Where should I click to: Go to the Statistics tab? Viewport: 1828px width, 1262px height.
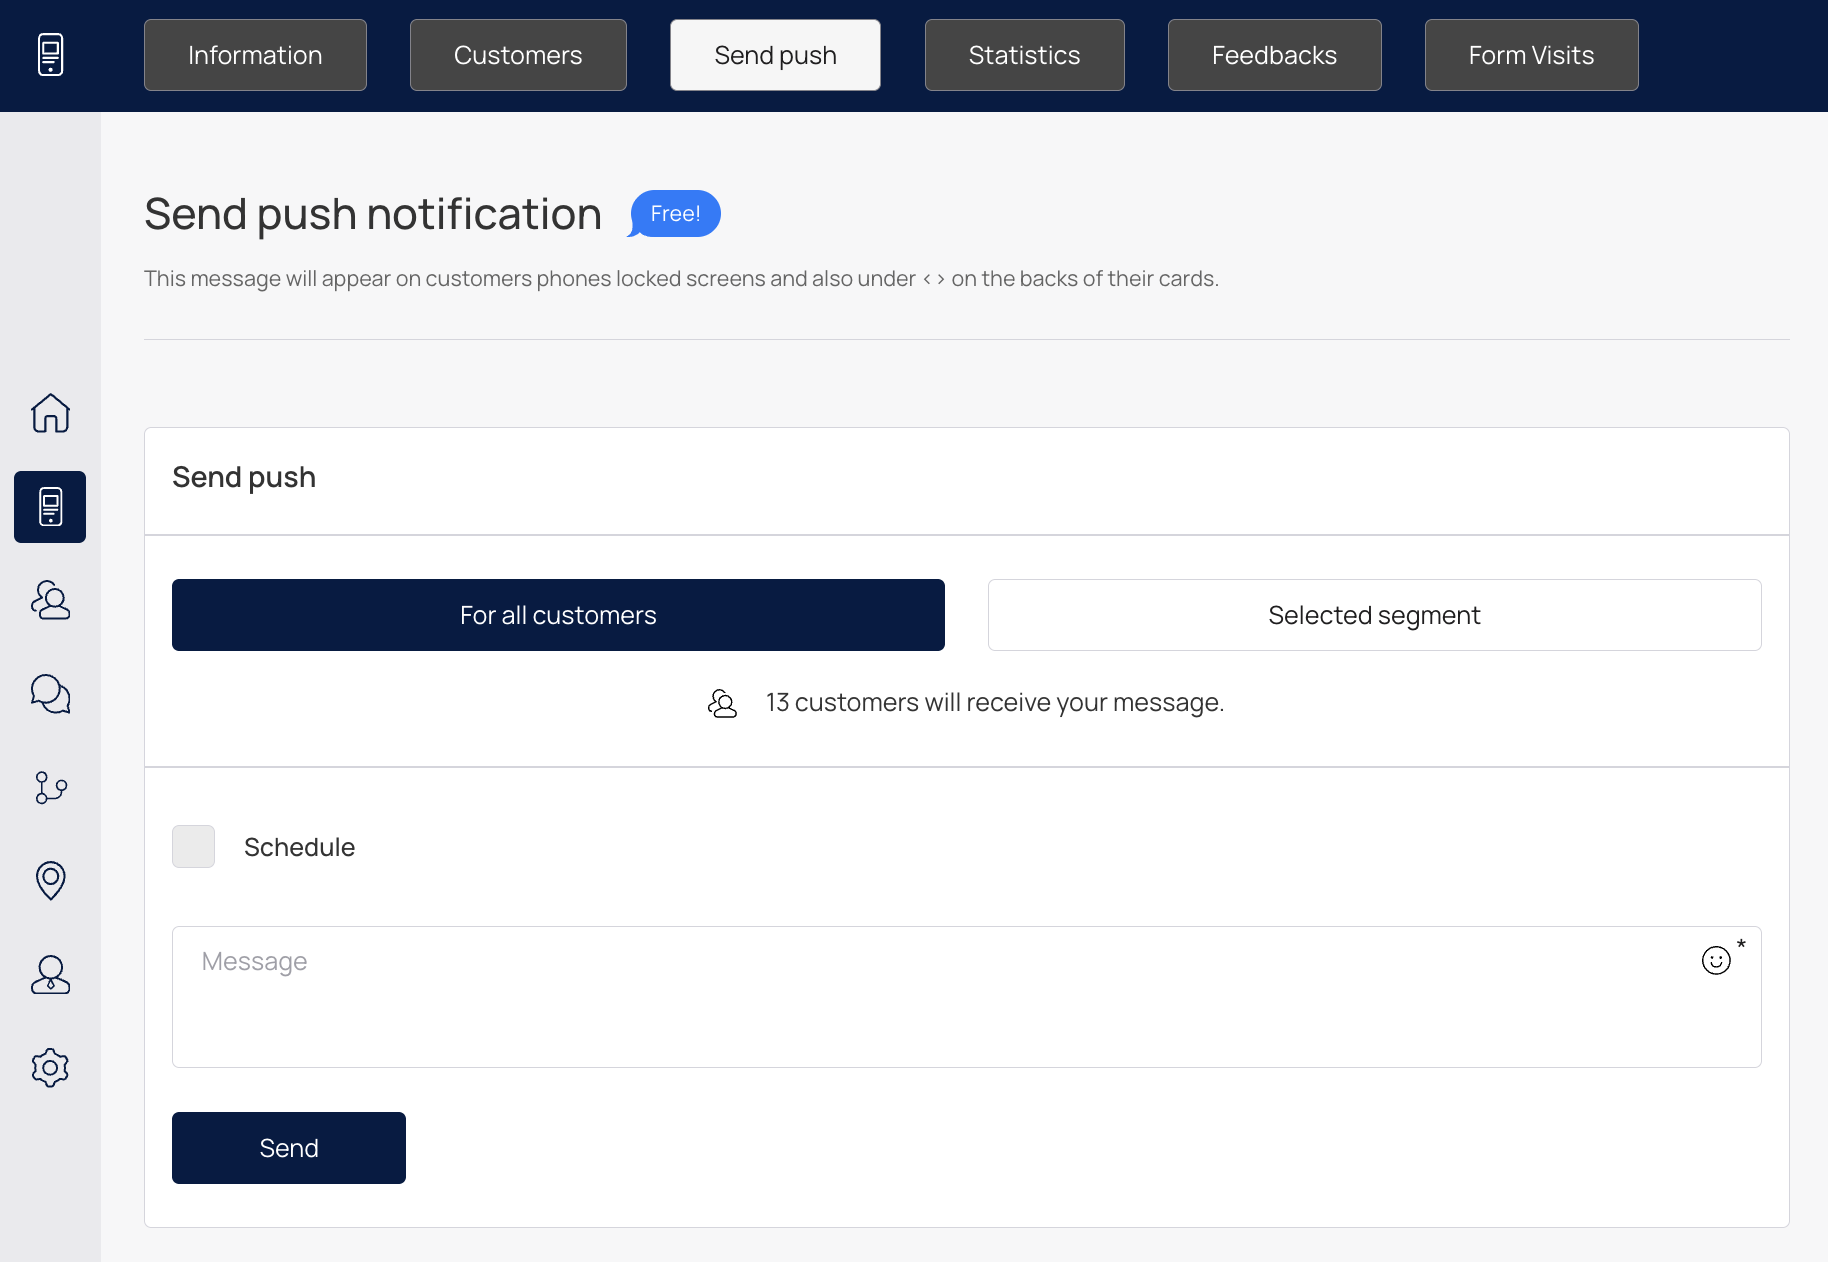click(x=1024, y=55)
